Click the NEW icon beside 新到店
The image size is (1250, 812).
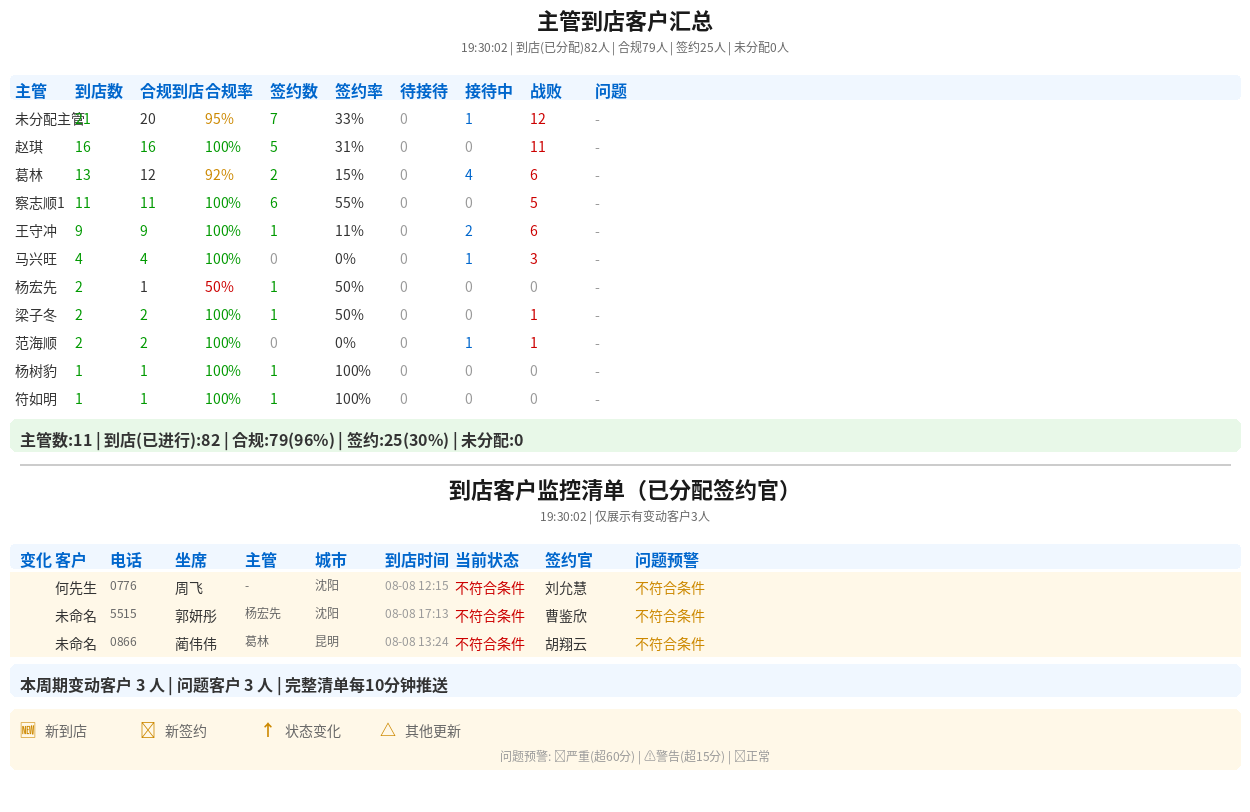28,730
